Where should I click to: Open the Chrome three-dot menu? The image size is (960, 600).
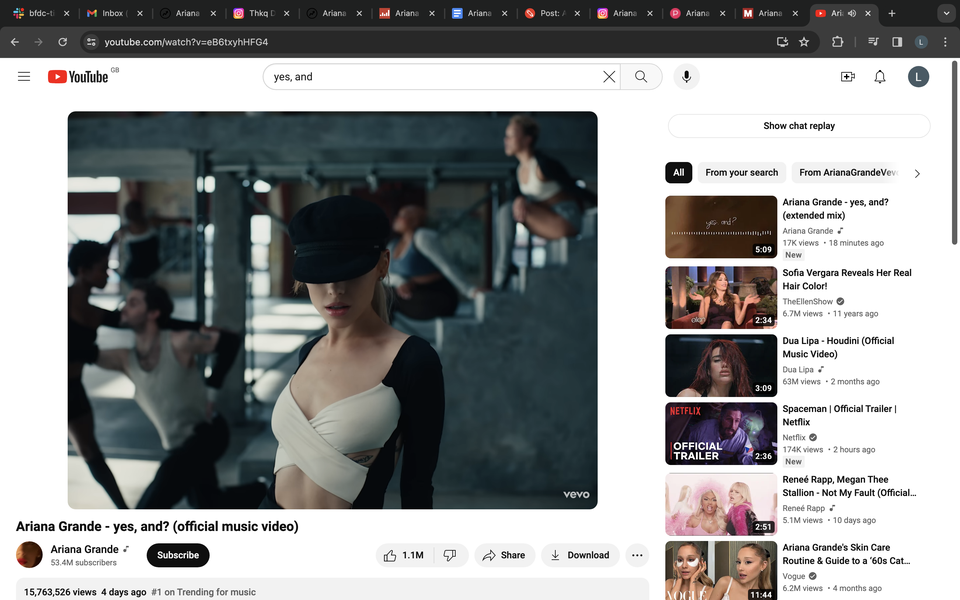click(x=945, y=42)
